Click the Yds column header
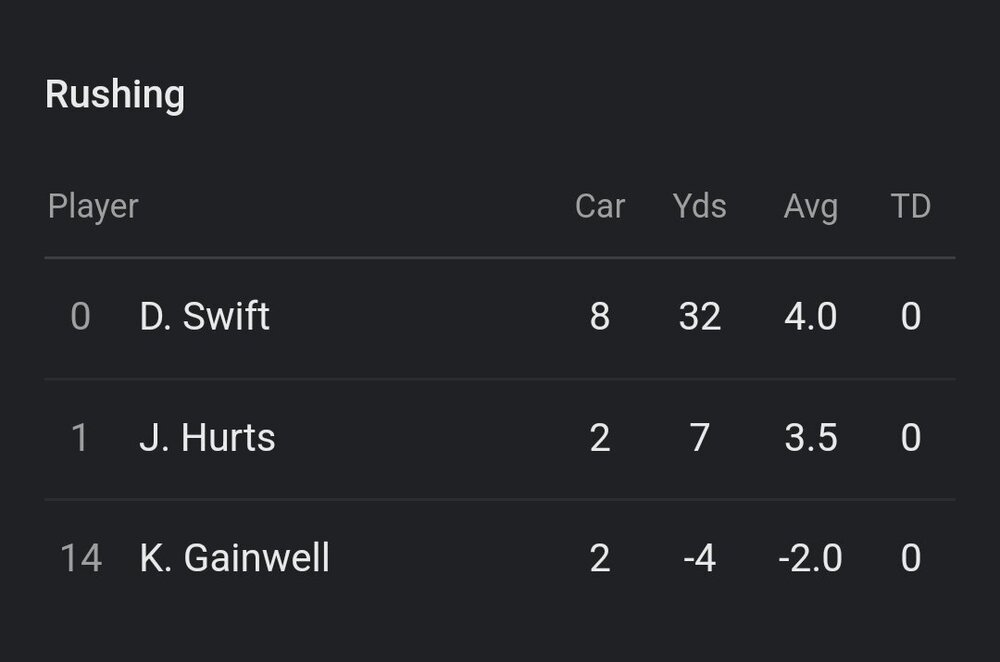The image size is (1000, 662). click(699, 207)
